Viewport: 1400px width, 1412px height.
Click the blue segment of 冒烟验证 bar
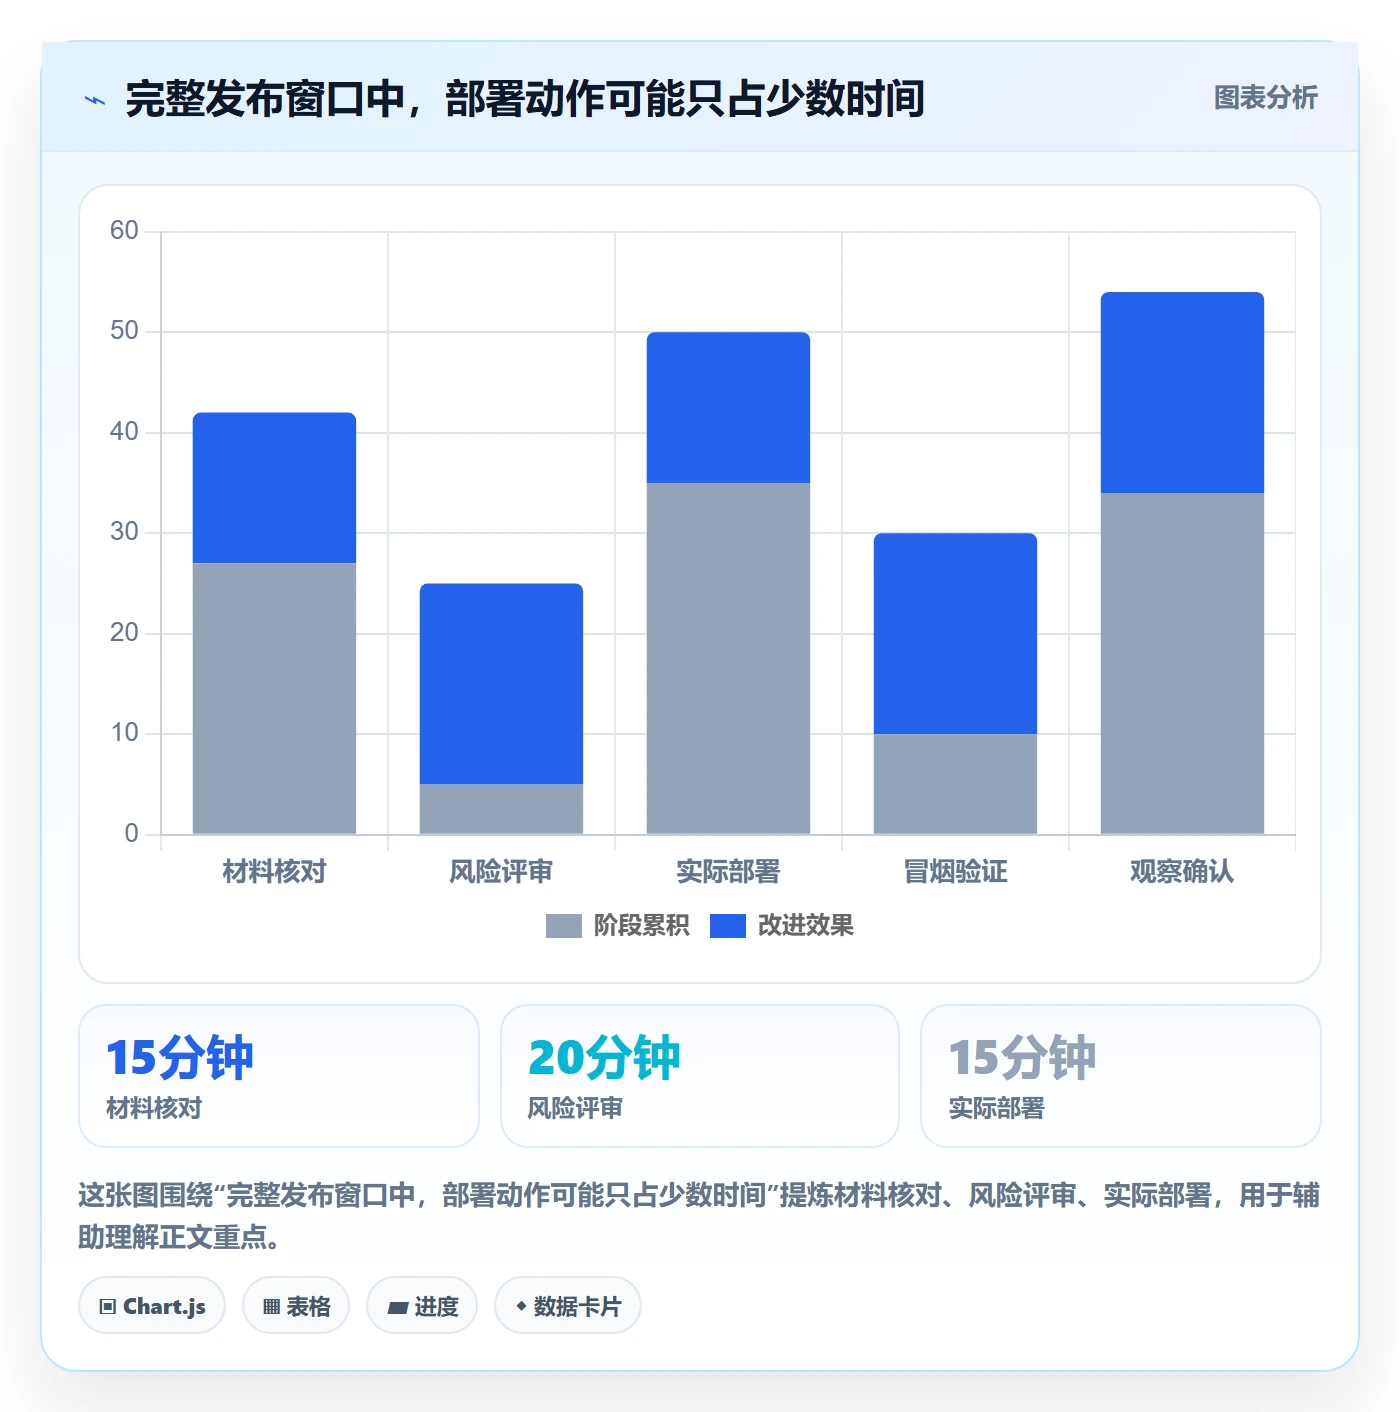(955, 633)
